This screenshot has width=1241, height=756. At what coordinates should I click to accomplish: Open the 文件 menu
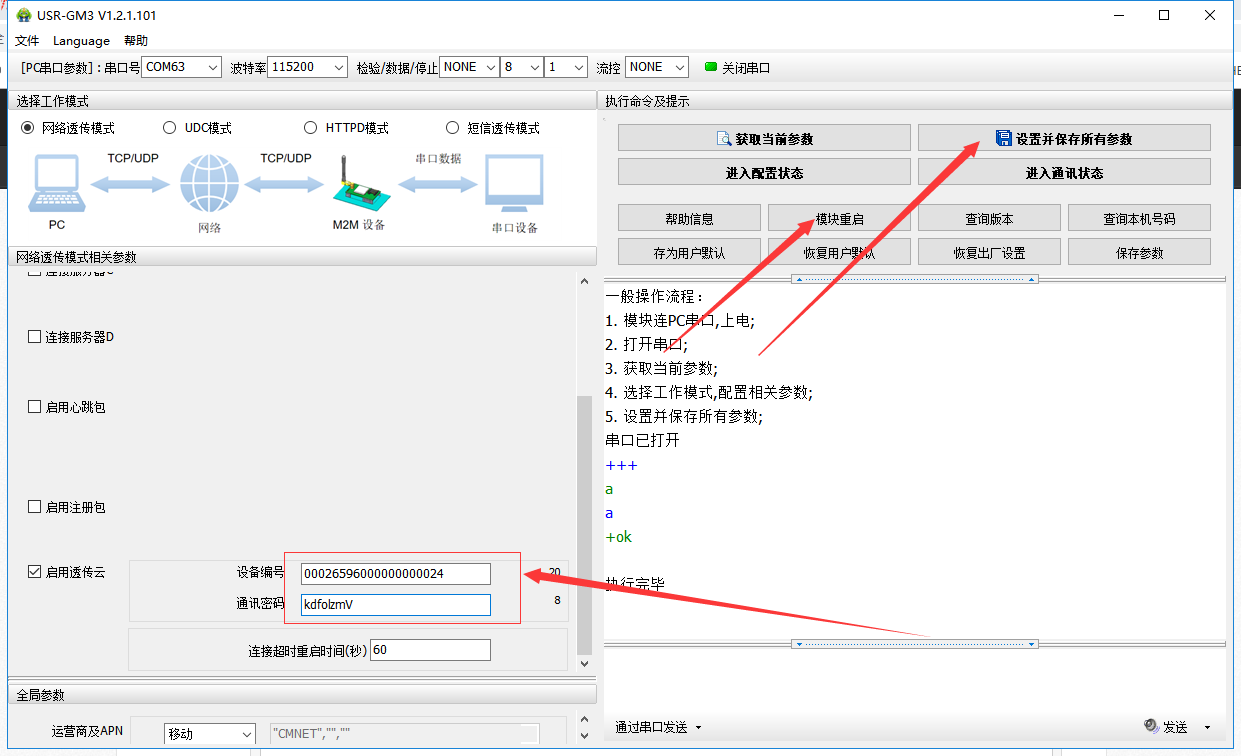click(27, 41)
